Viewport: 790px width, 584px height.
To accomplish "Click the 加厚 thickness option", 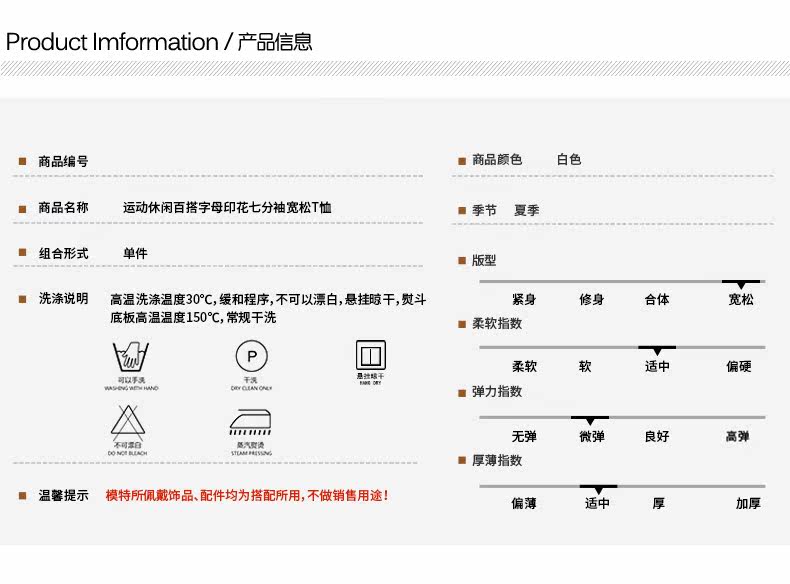I will [x=748, y=503].
